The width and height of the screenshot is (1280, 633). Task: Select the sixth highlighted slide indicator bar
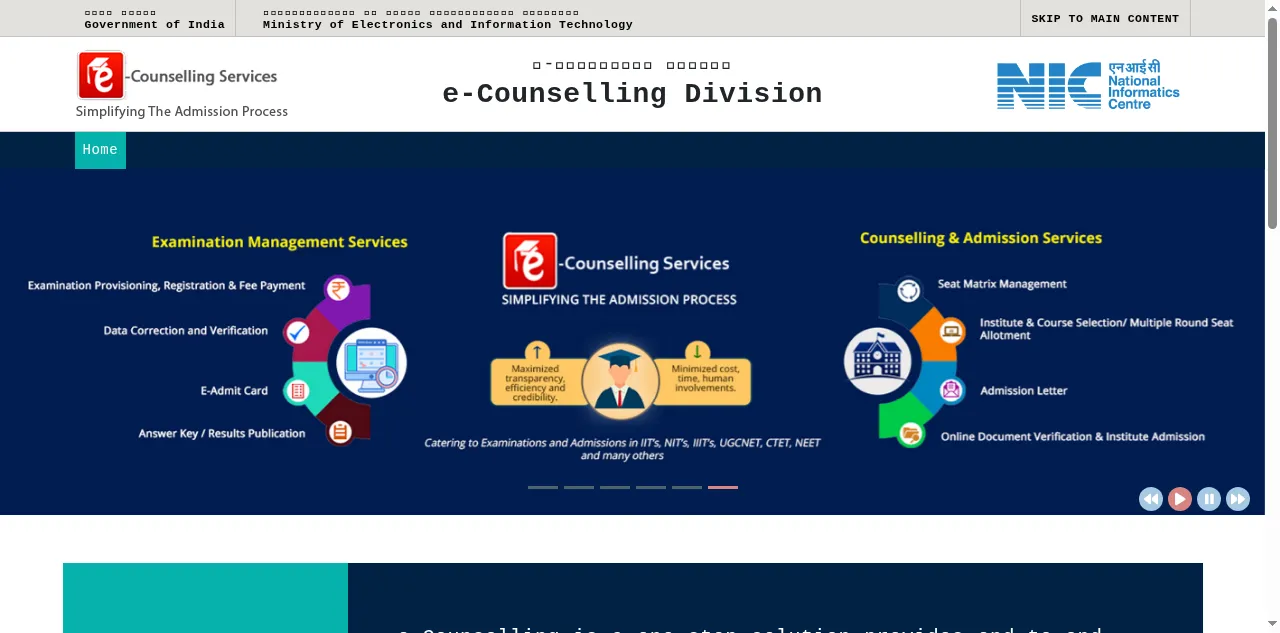tap(723, 487)
